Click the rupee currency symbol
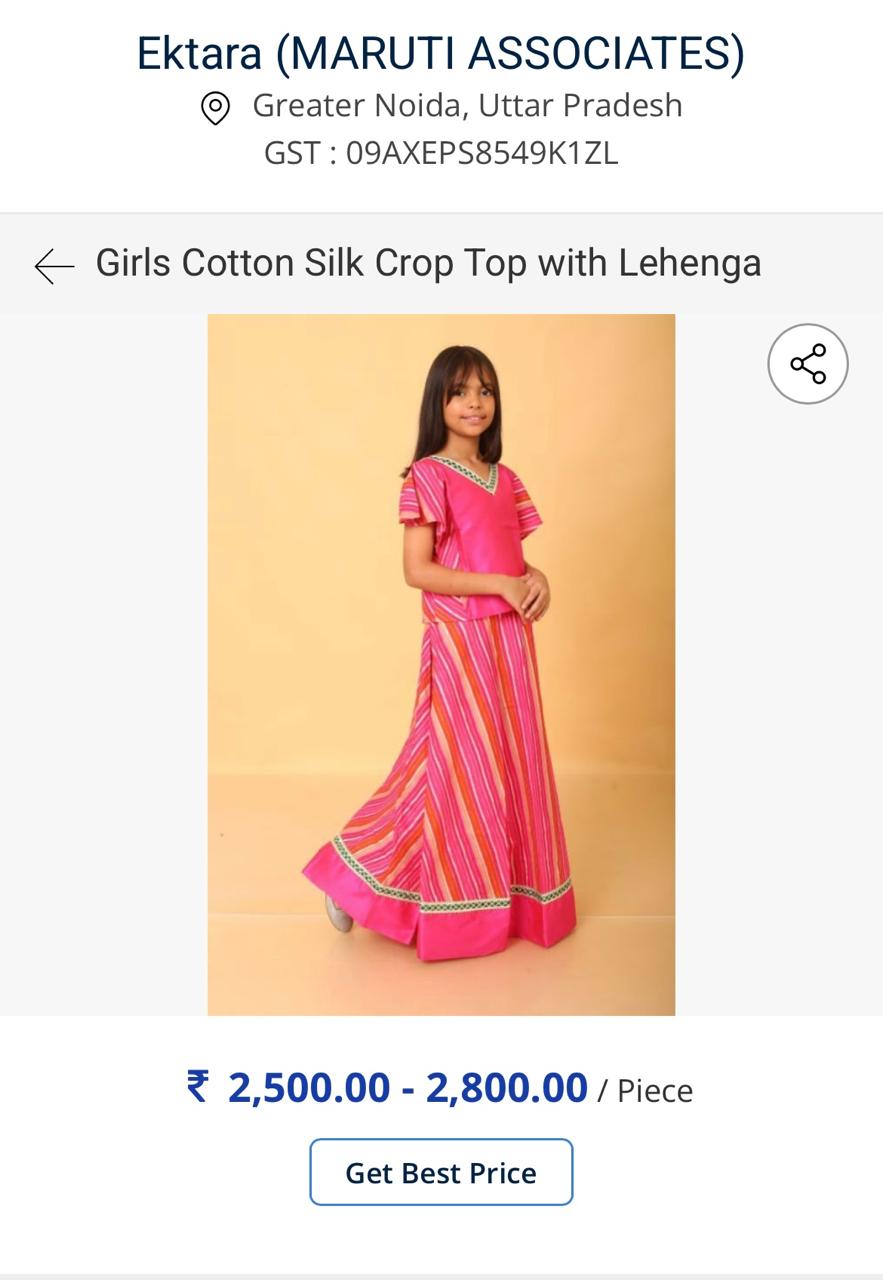 tap(198, 1086)
